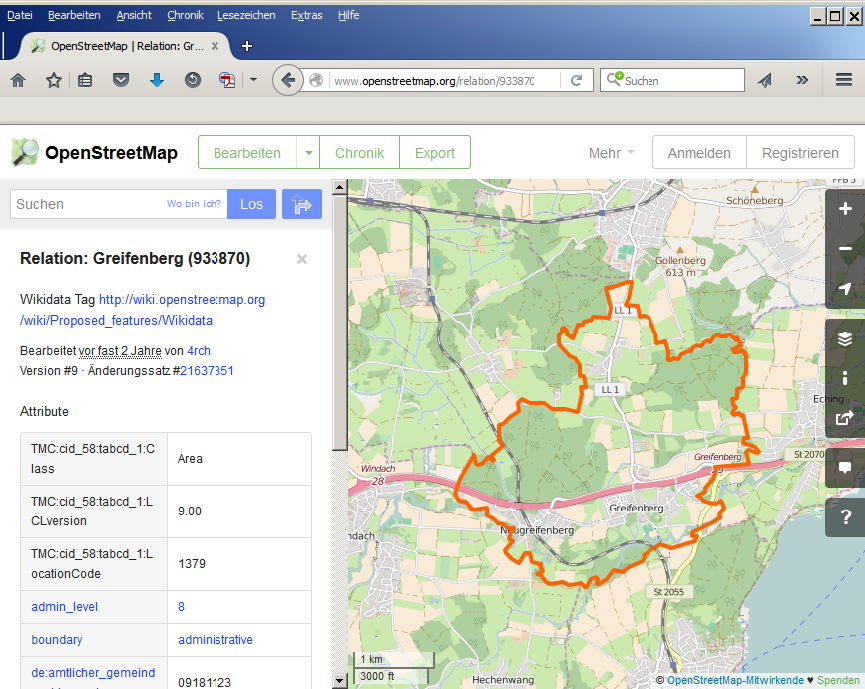Click the OpenStreetMap logo
The image size is (865, 689).
94,153
